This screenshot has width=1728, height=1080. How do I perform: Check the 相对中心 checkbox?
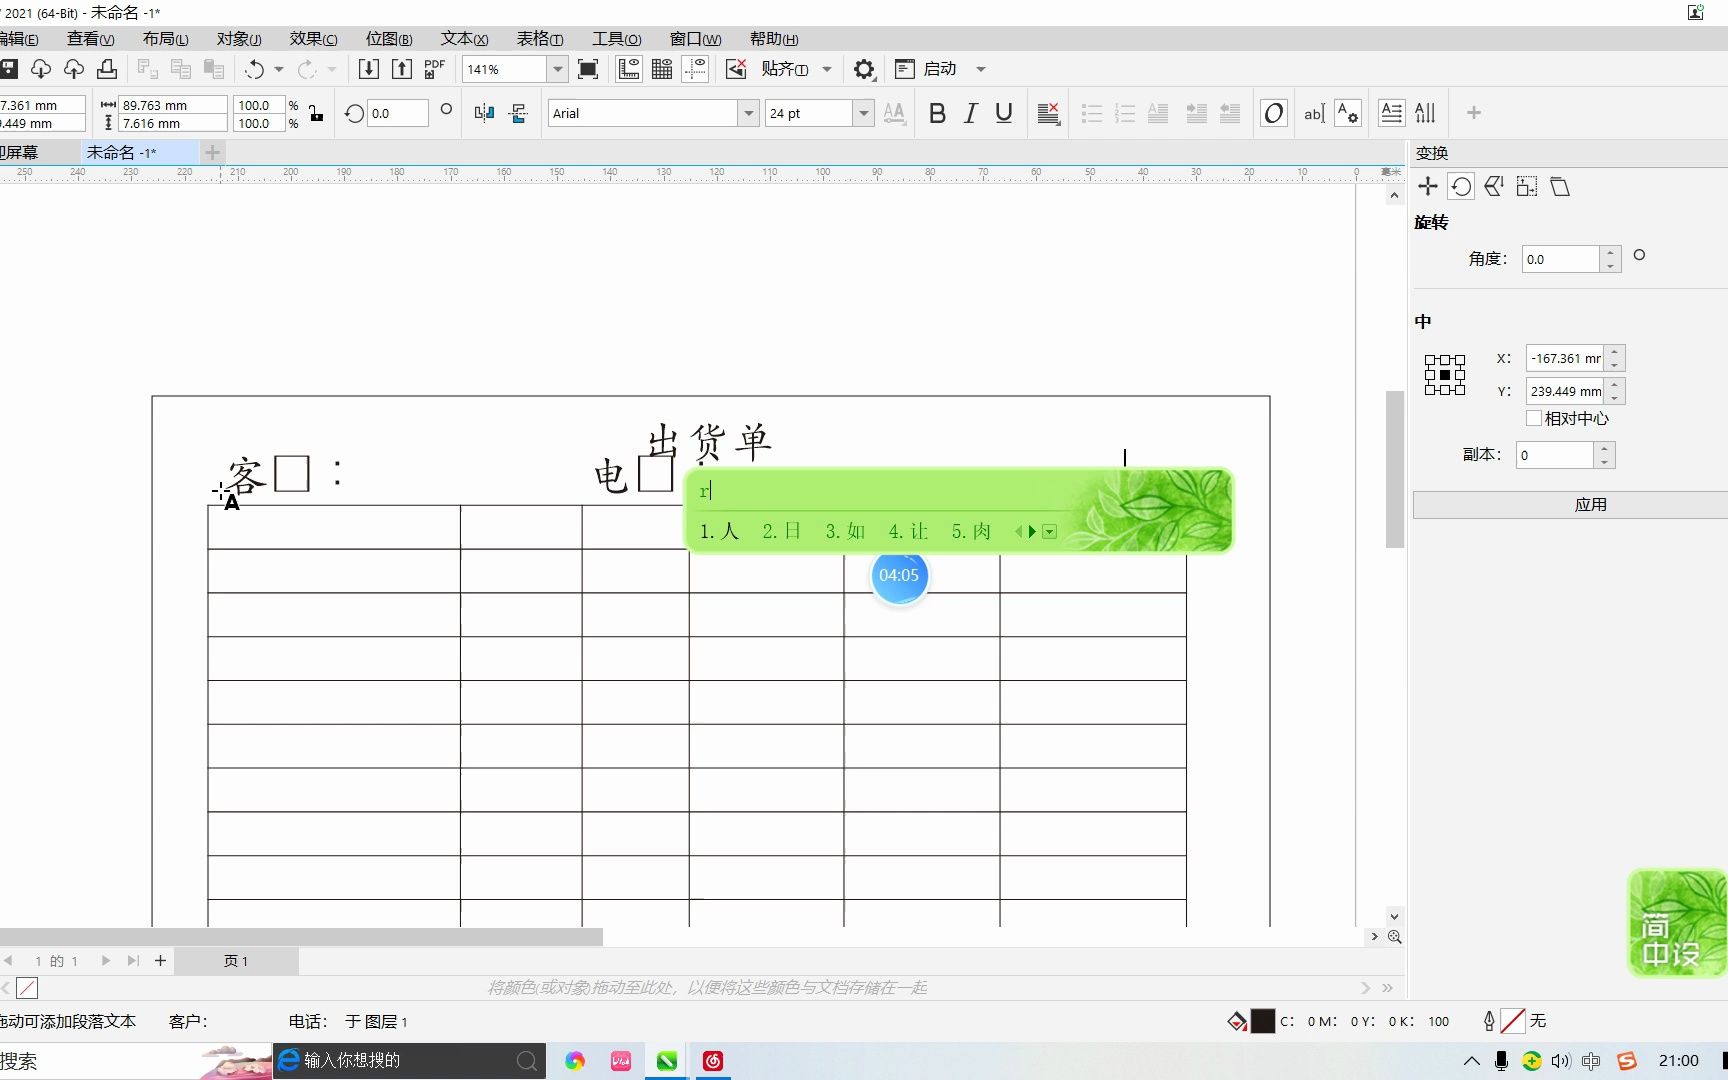click(1535, 418)
